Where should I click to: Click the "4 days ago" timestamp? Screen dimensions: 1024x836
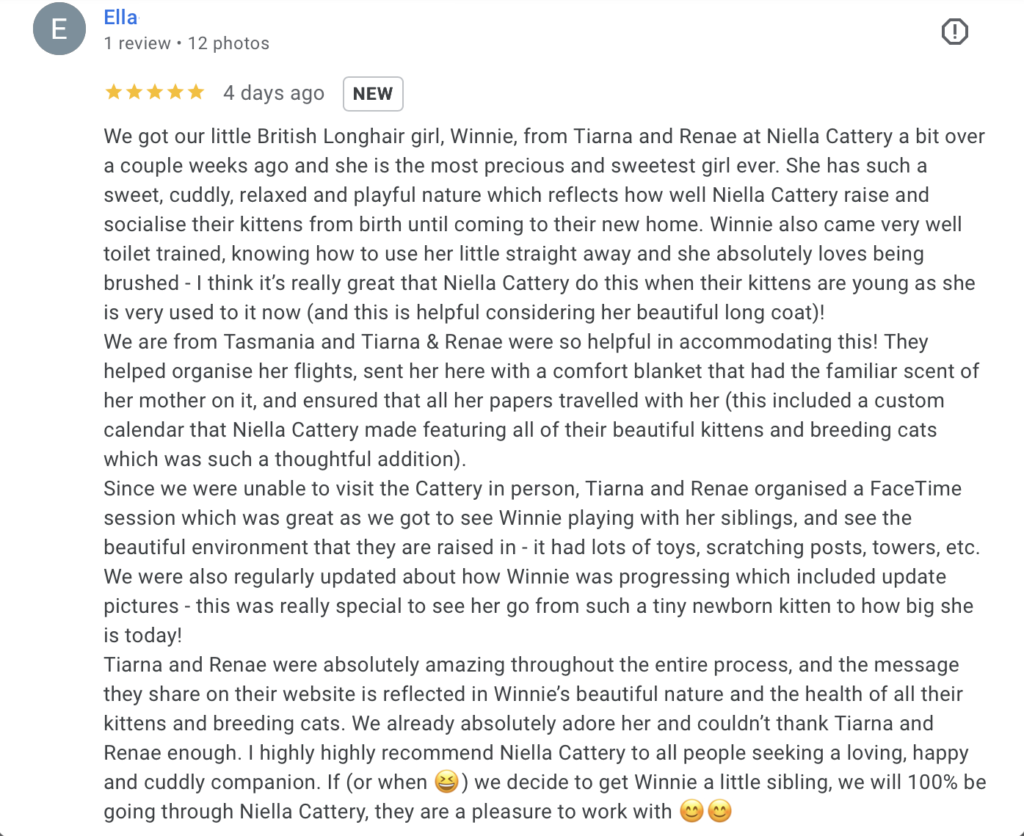coord(273,93)
